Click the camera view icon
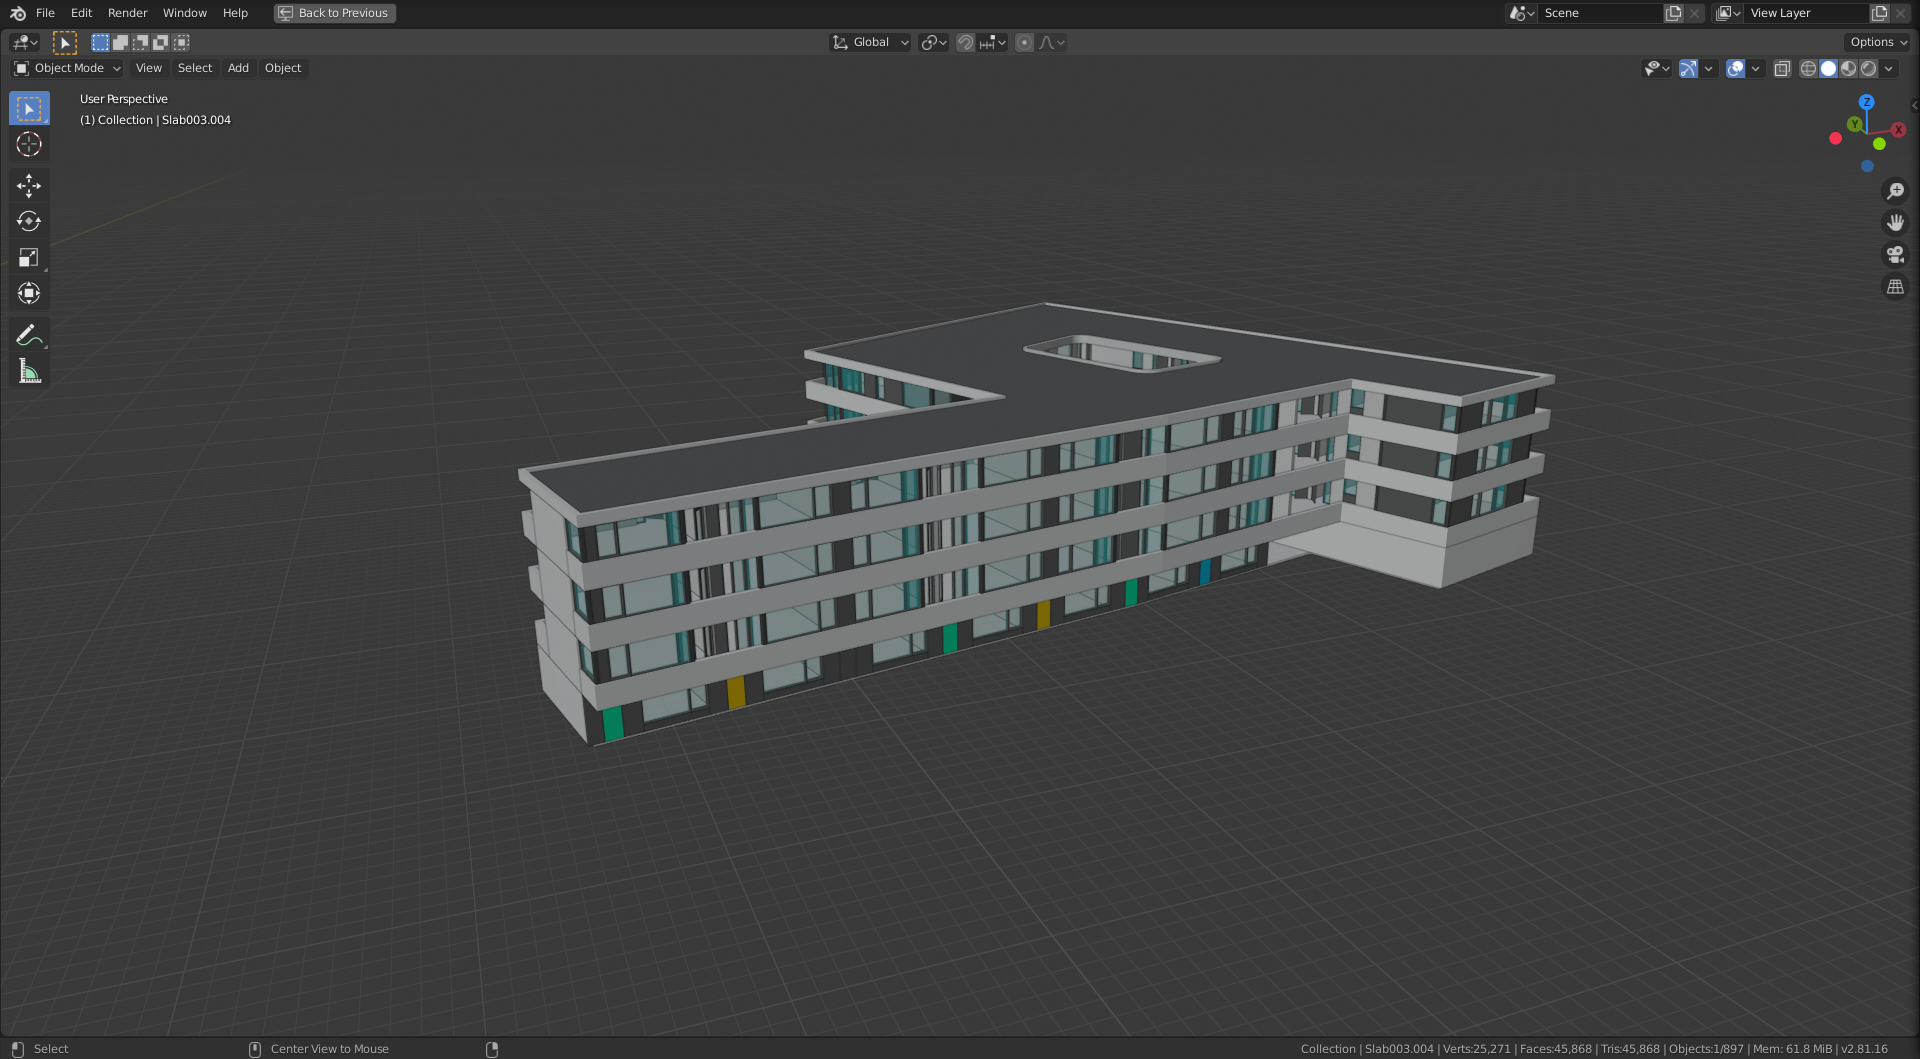This screenshot has height=1059, width=1920. (x=1895, y=254)
